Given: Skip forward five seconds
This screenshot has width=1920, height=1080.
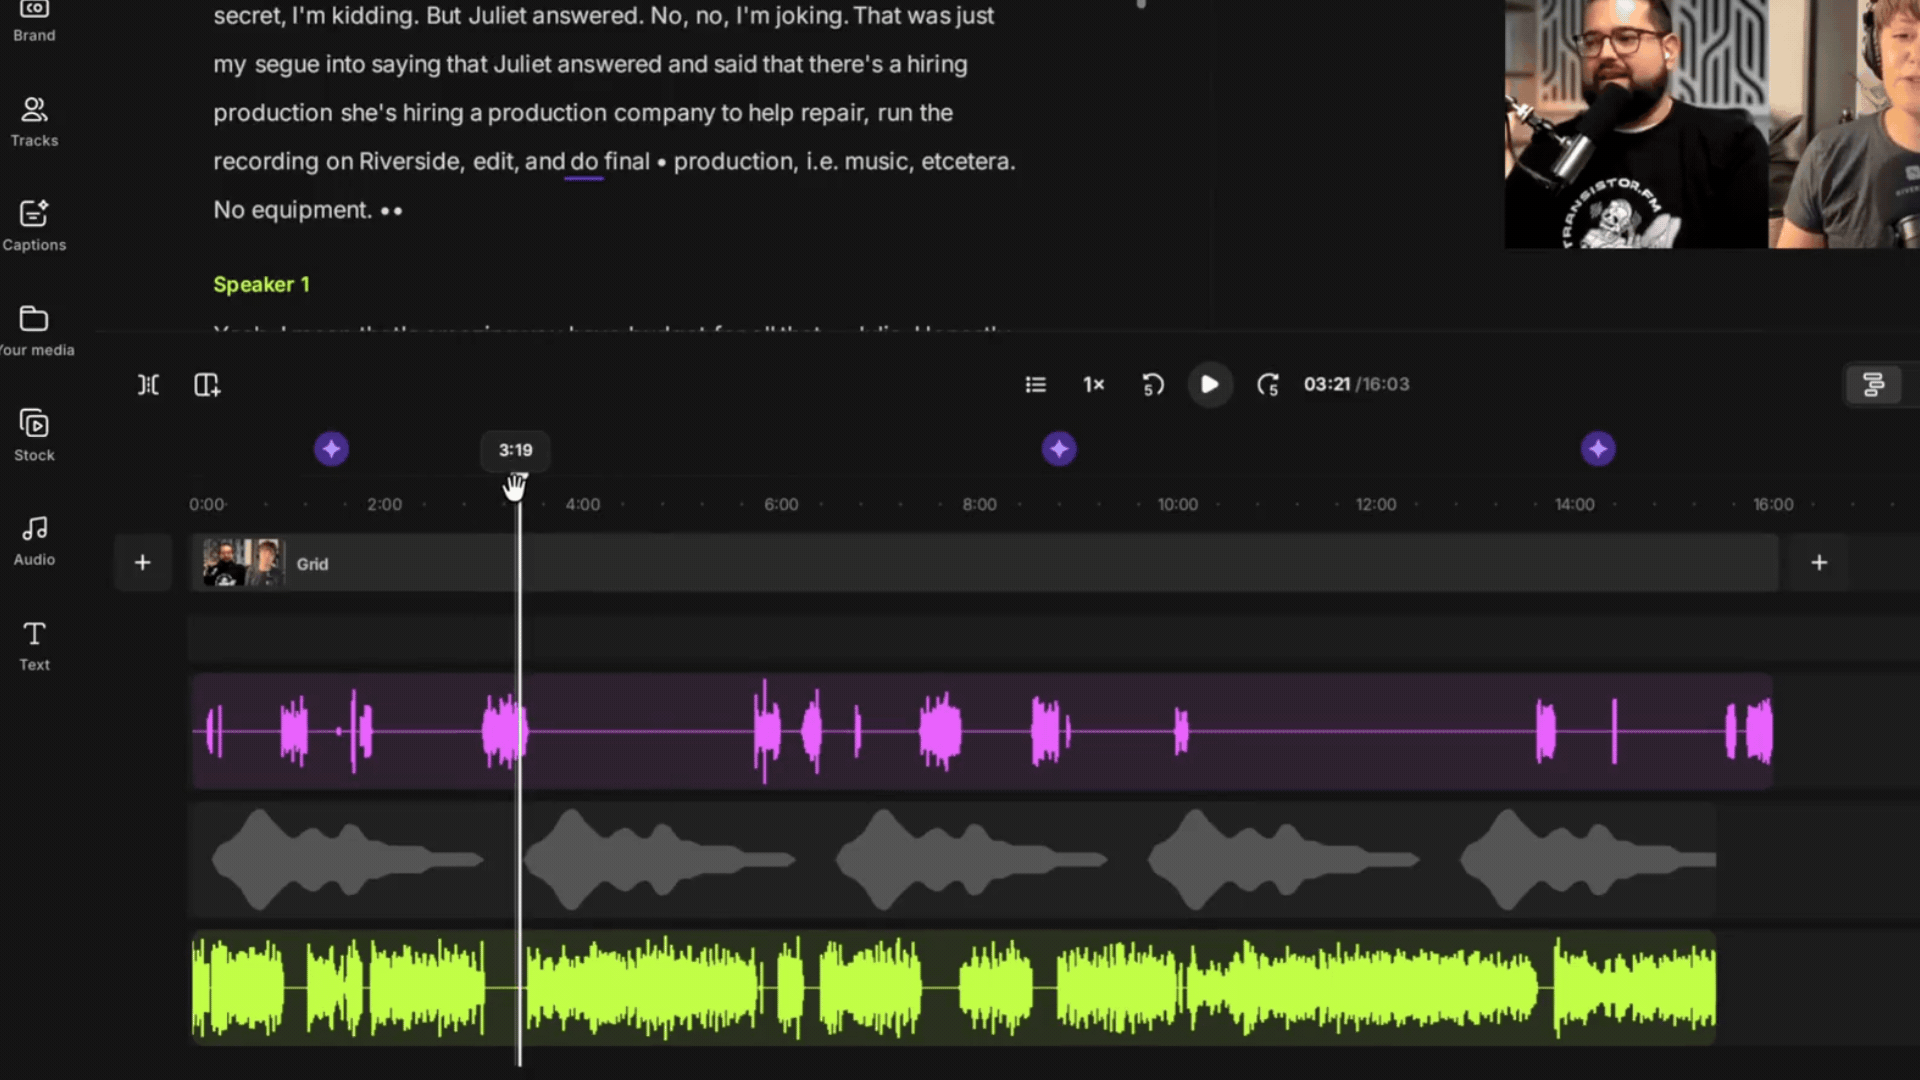Looking at the screenshot, I should coord(1268,385).
